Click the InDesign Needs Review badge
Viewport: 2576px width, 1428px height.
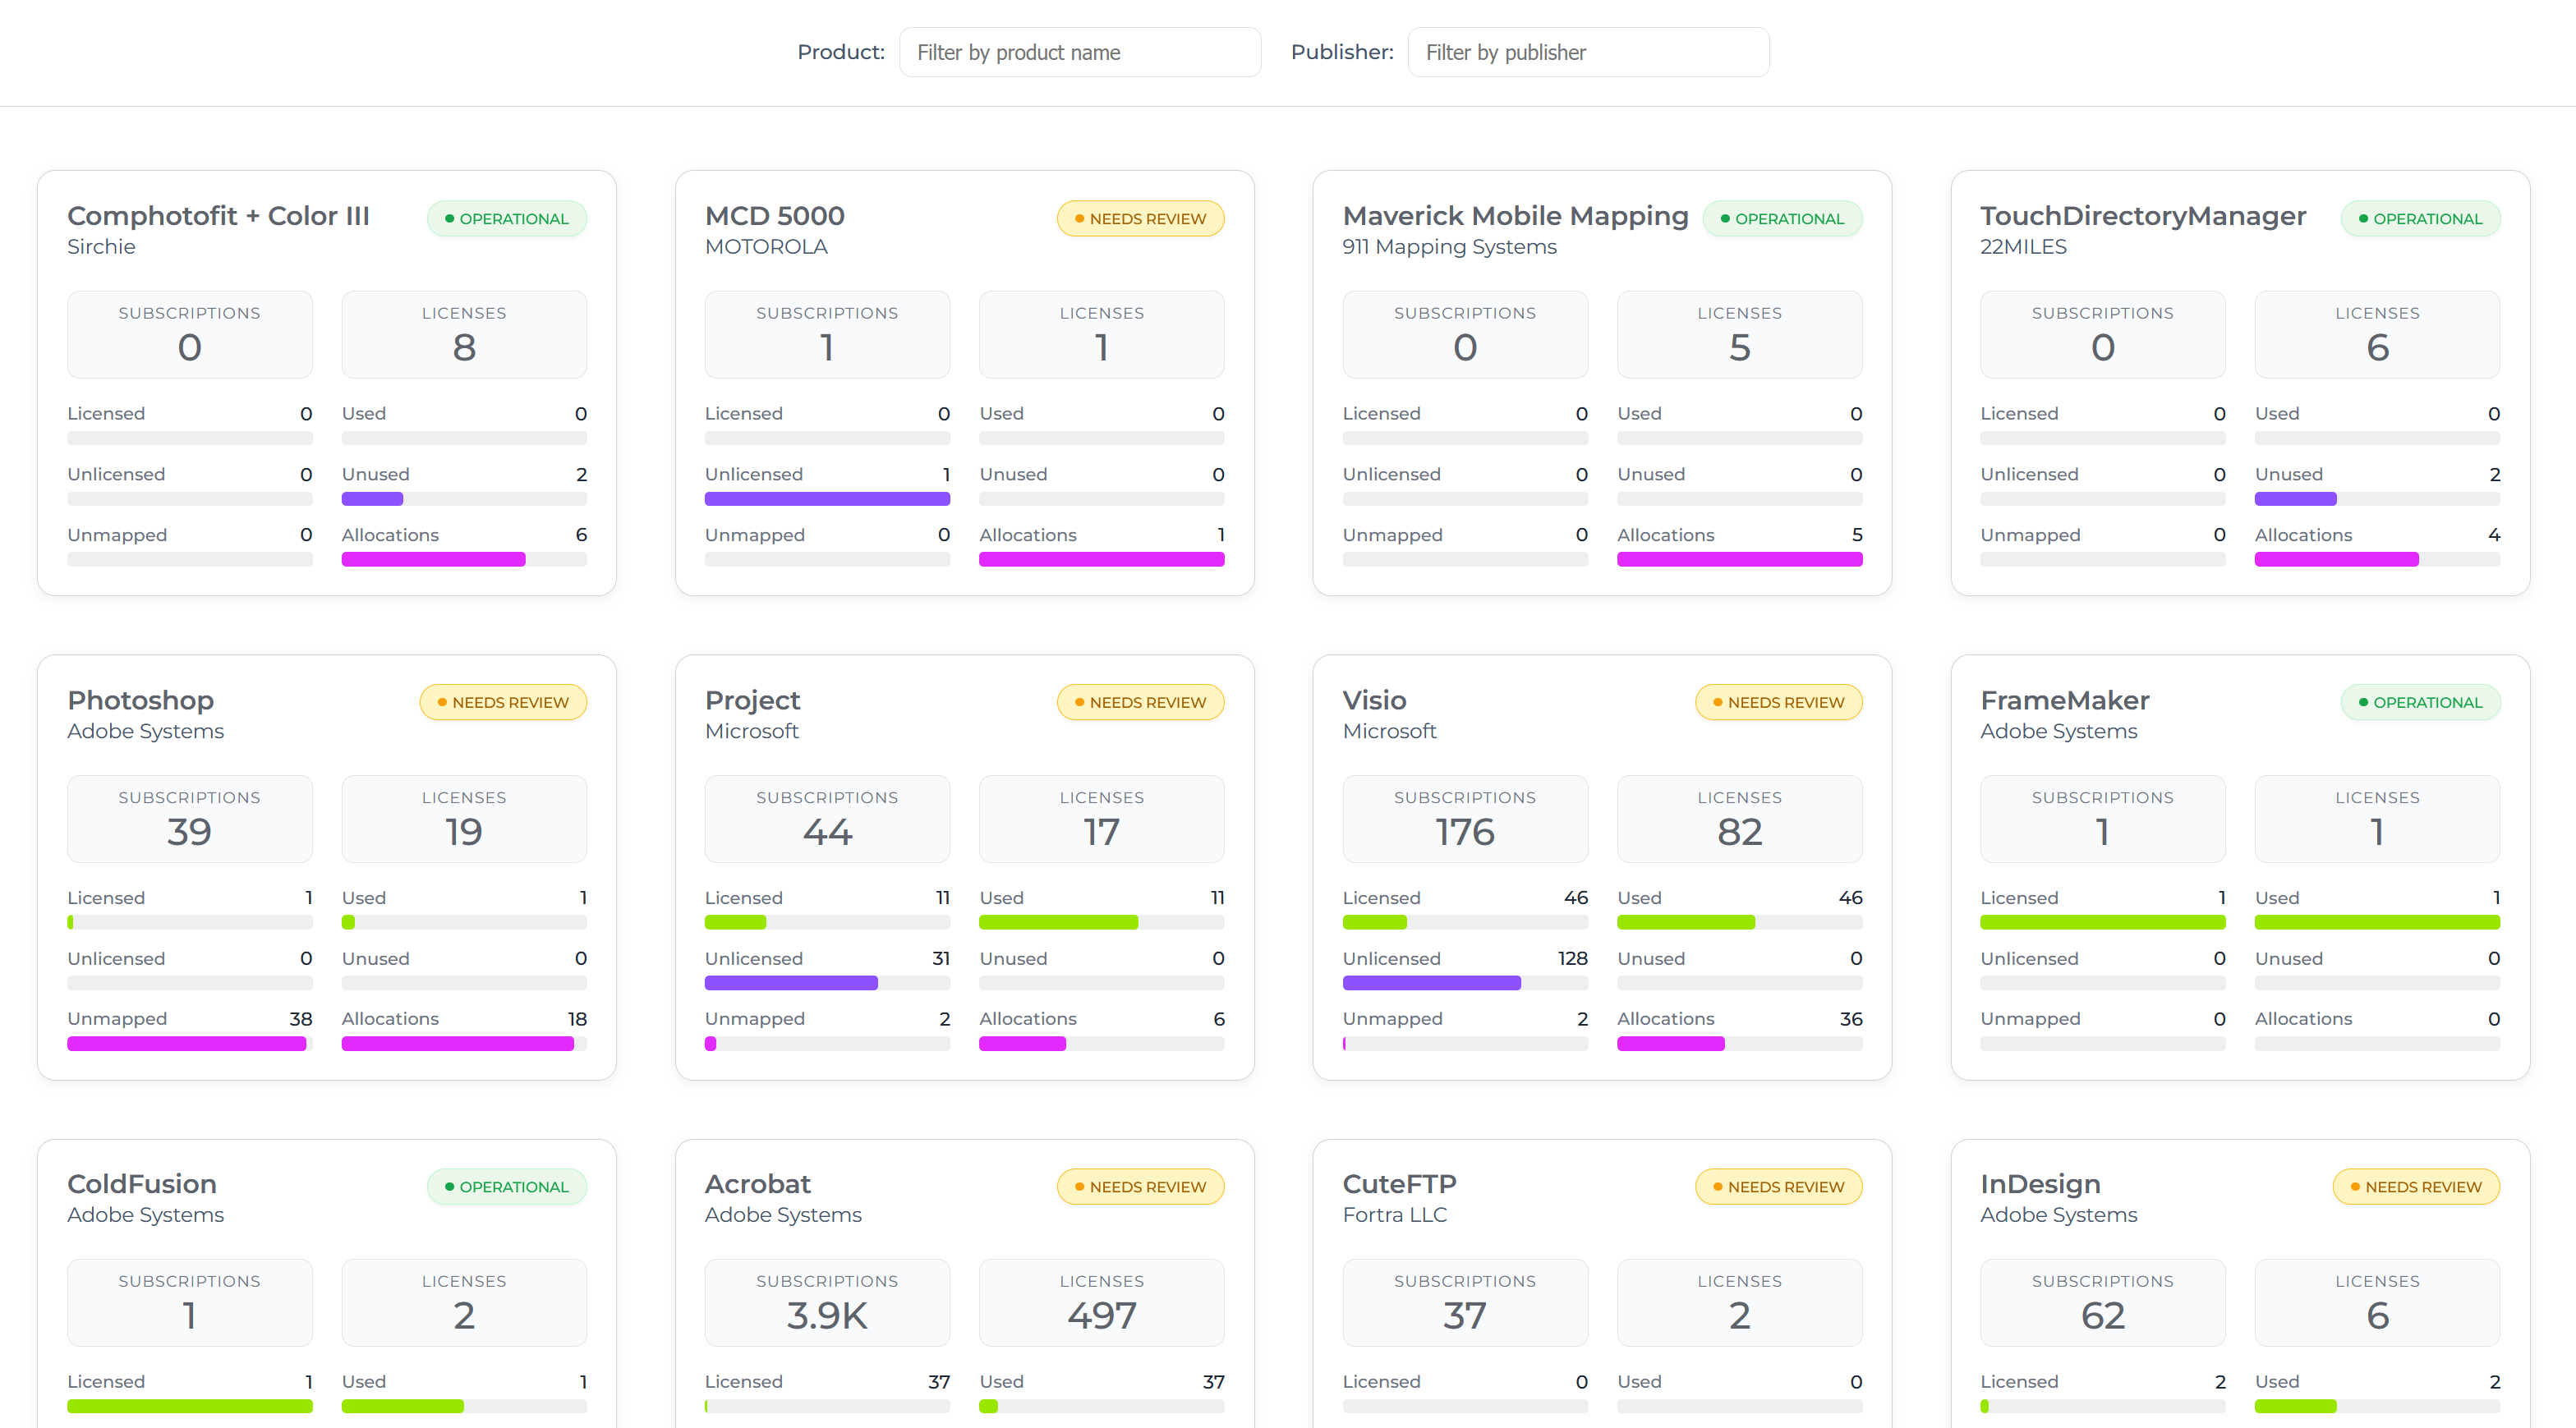[2415, 1187]
